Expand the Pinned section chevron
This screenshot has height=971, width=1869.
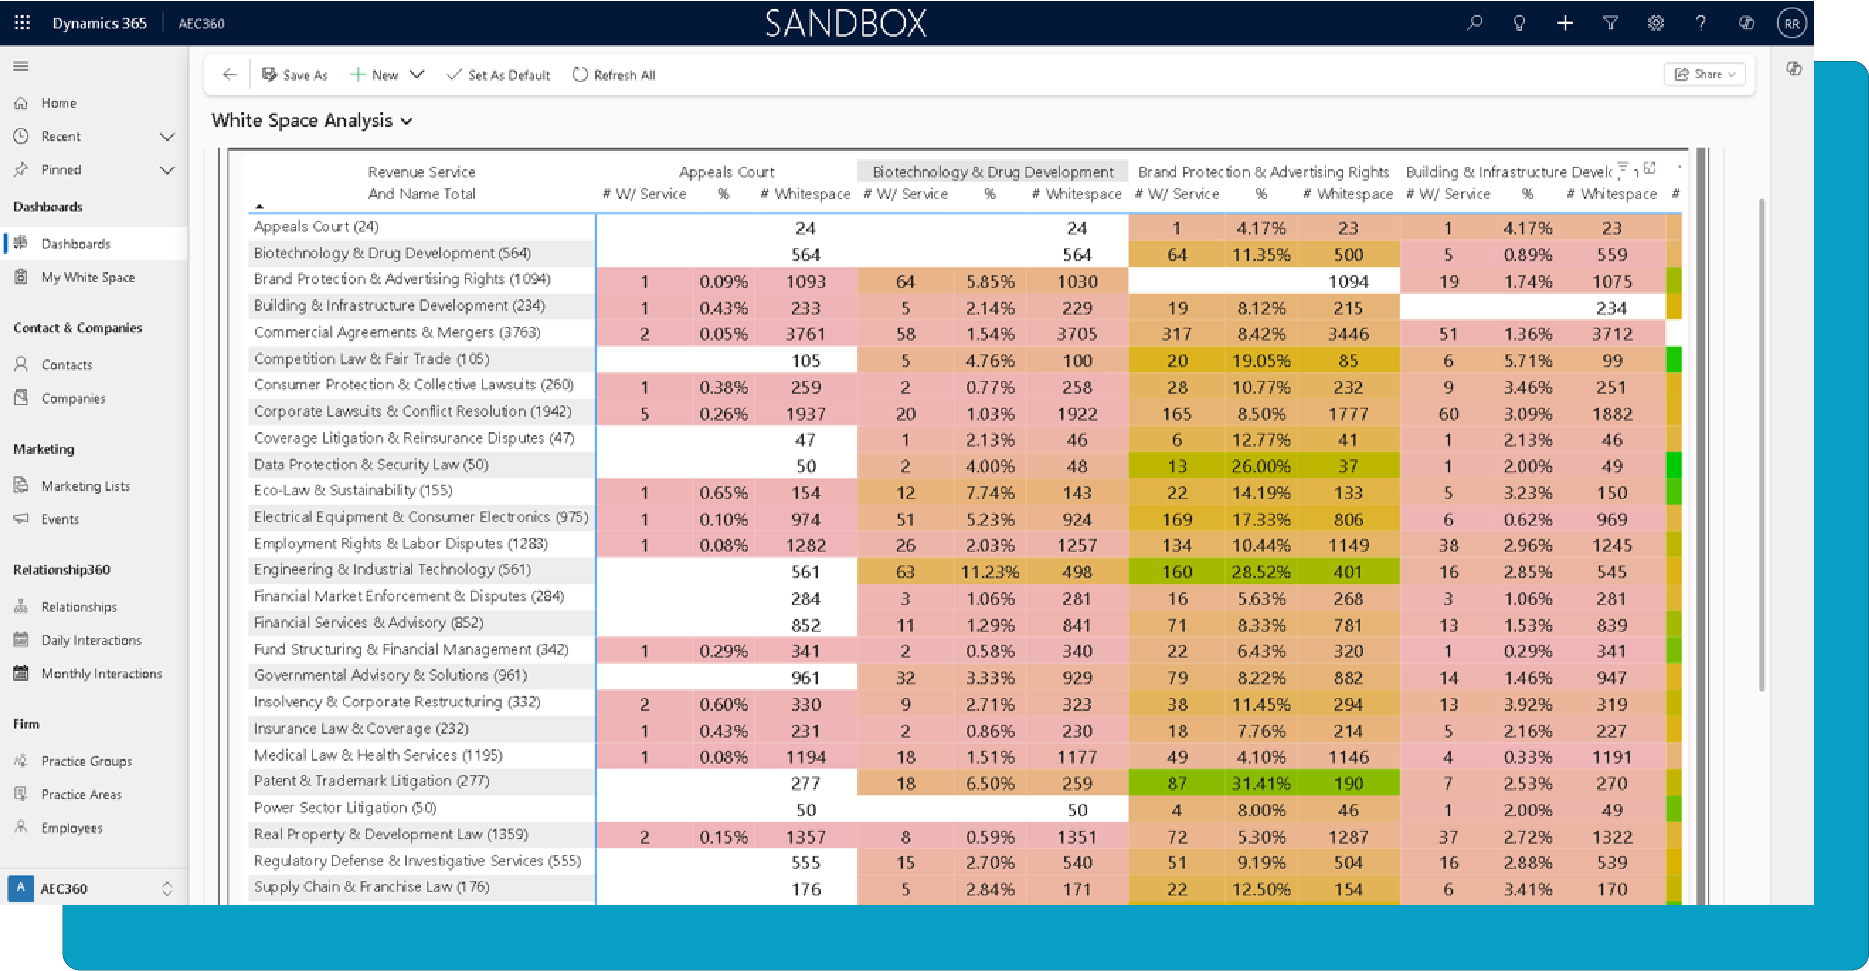(167, 170)
